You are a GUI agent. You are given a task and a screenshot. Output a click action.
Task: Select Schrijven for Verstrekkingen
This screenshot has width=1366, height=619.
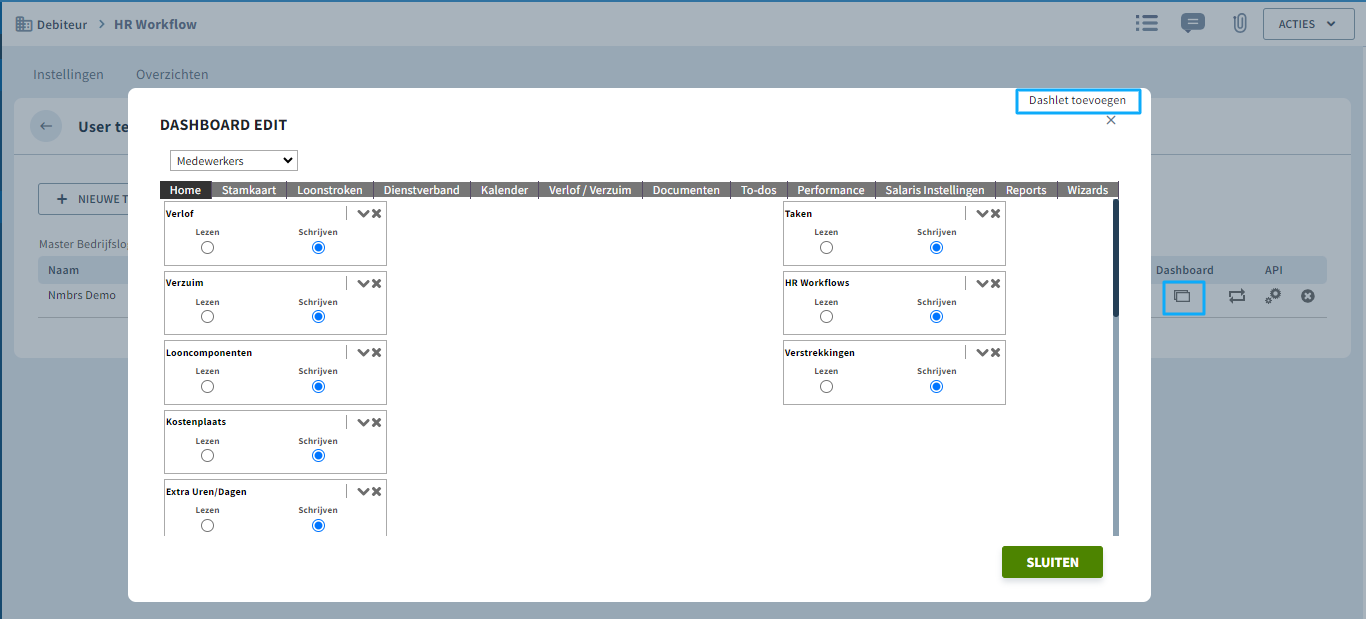pyautogui.click(x=936, y=386)
